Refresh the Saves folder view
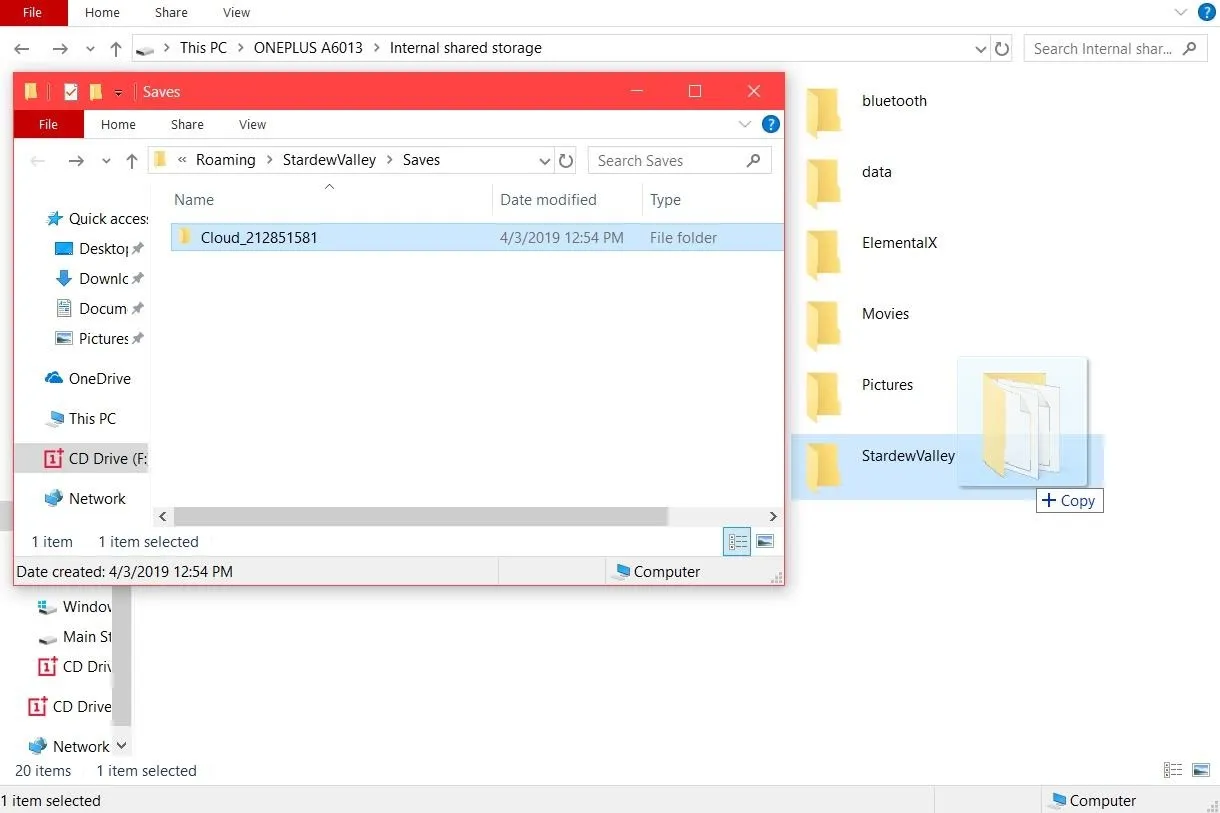This screenshot has height=813, width=1220. 566,160
